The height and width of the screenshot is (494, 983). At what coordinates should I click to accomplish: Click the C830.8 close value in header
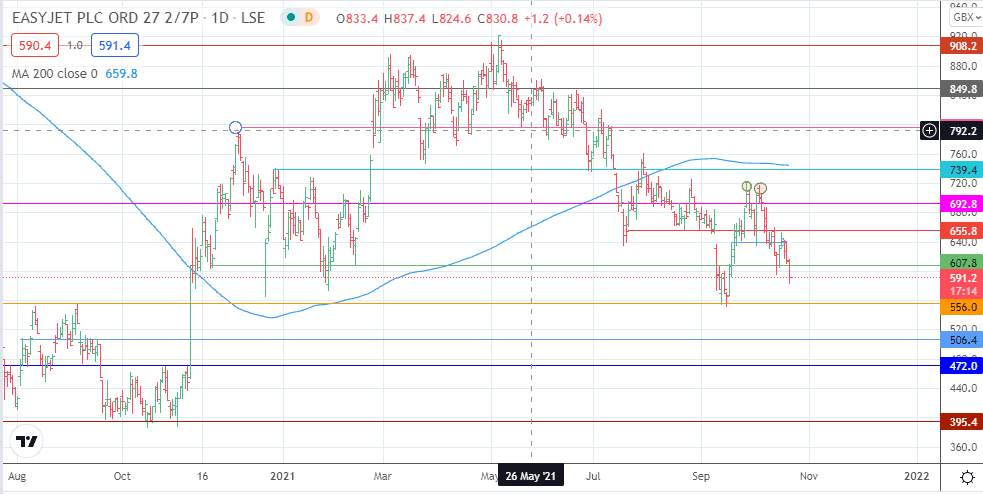tap(500, 19)
